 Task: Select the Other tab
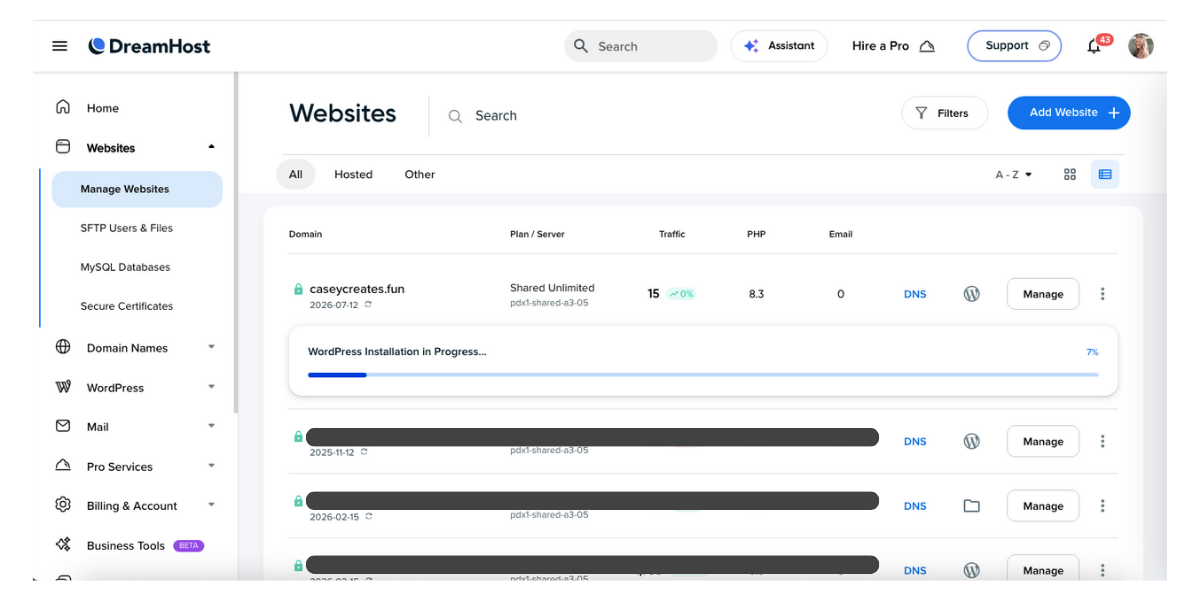[420, 174]
